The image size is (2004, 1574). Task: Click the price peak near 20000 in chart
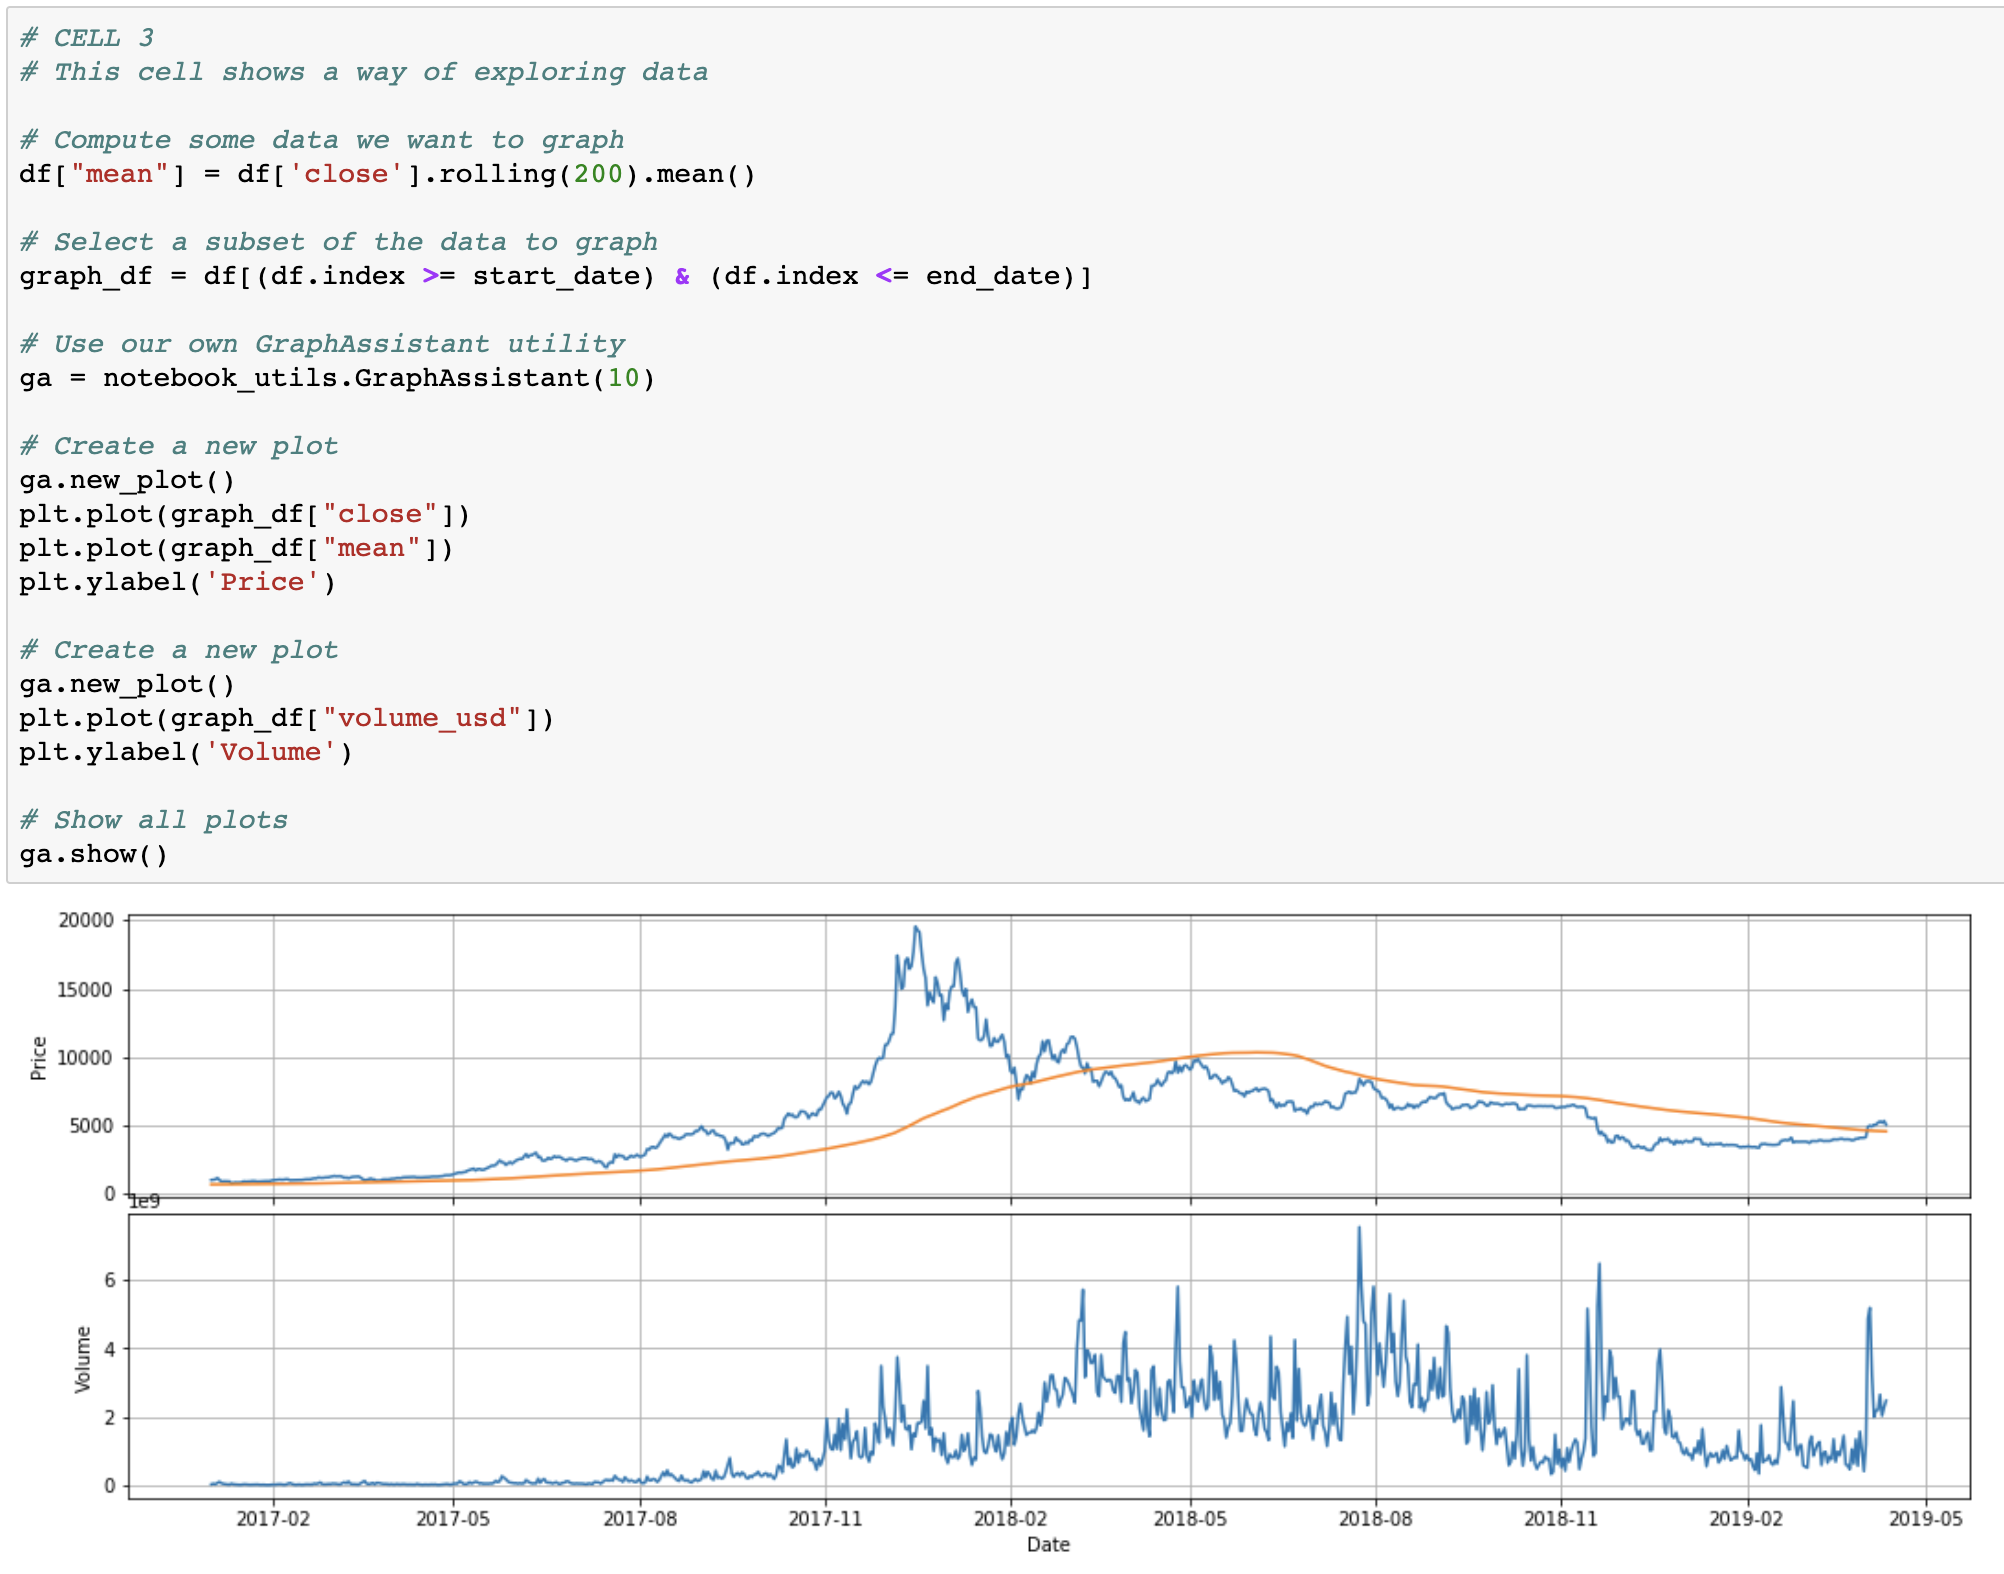(916, 928)
